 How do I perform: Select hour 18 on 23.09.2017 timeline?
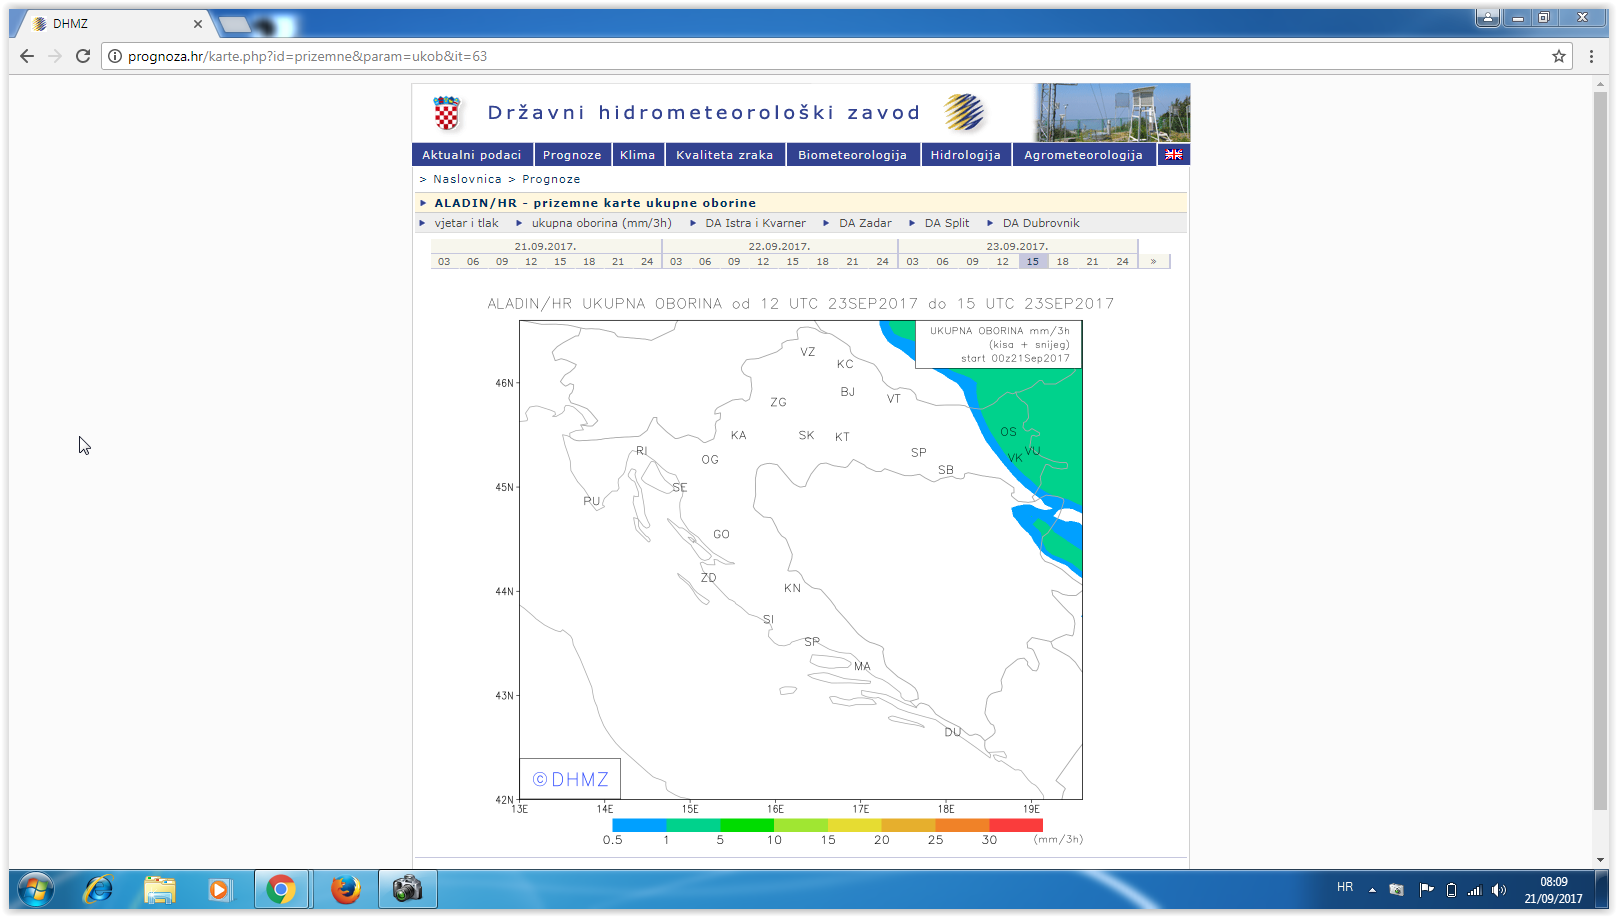point(1062,261)
